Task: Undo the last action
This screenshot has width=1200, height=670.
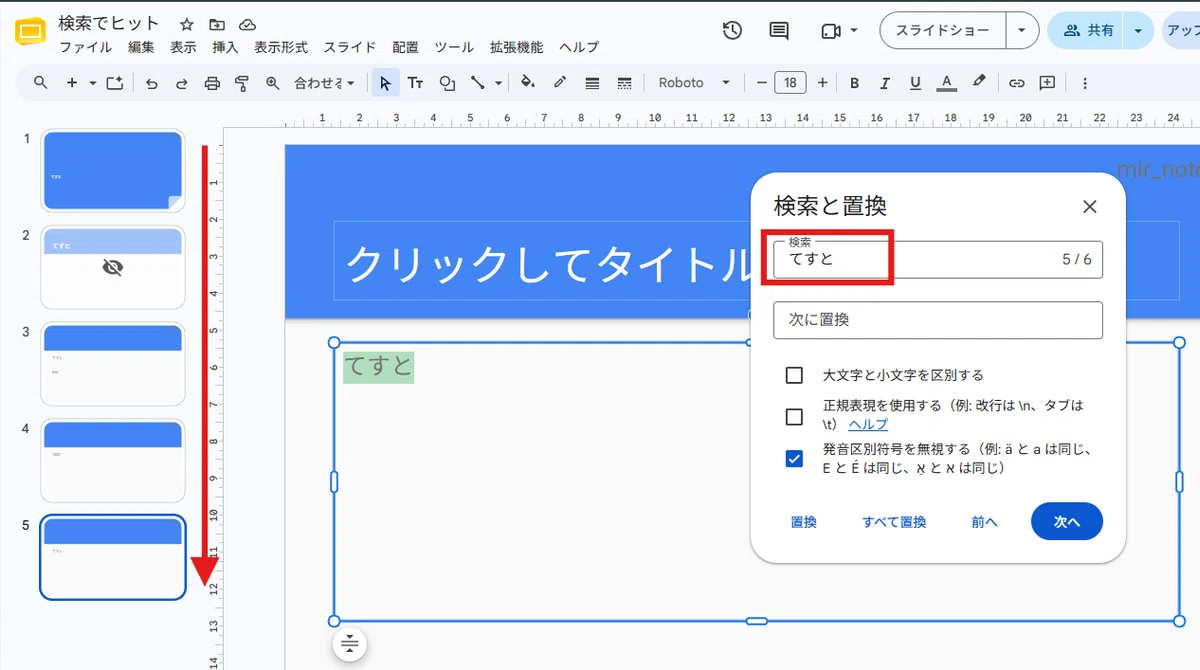Action: tap(152, 83)
